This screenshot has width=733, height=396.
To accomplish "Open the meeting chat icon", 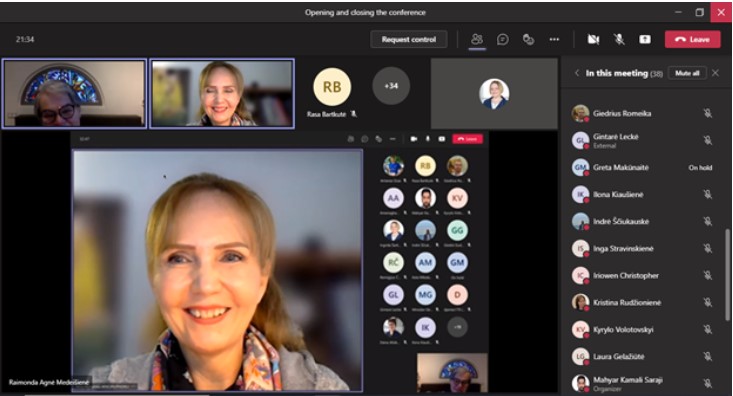I will pos(503,39).
